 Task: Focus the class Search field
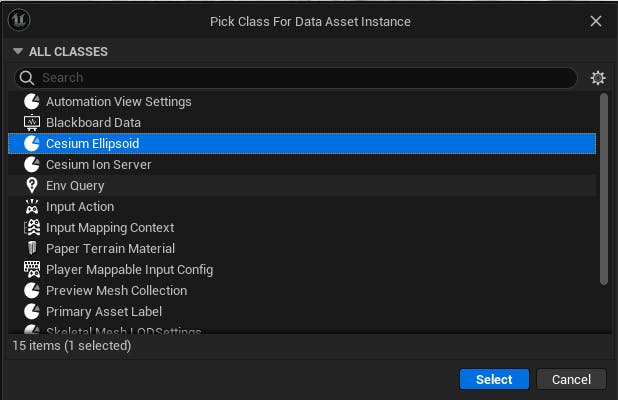point(296,78)
